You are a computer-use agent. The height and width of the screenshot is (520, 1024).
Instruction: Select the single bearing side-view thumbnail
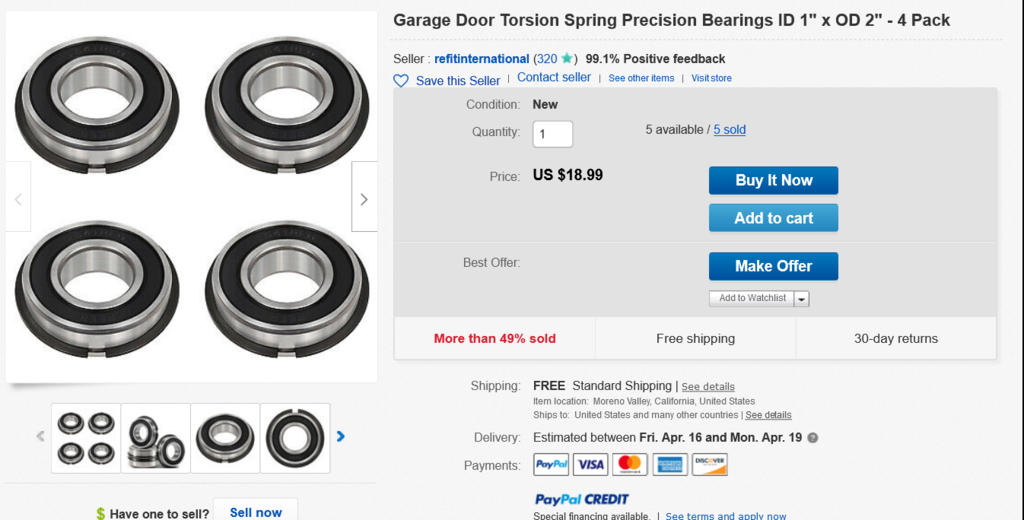click(225, 437)
